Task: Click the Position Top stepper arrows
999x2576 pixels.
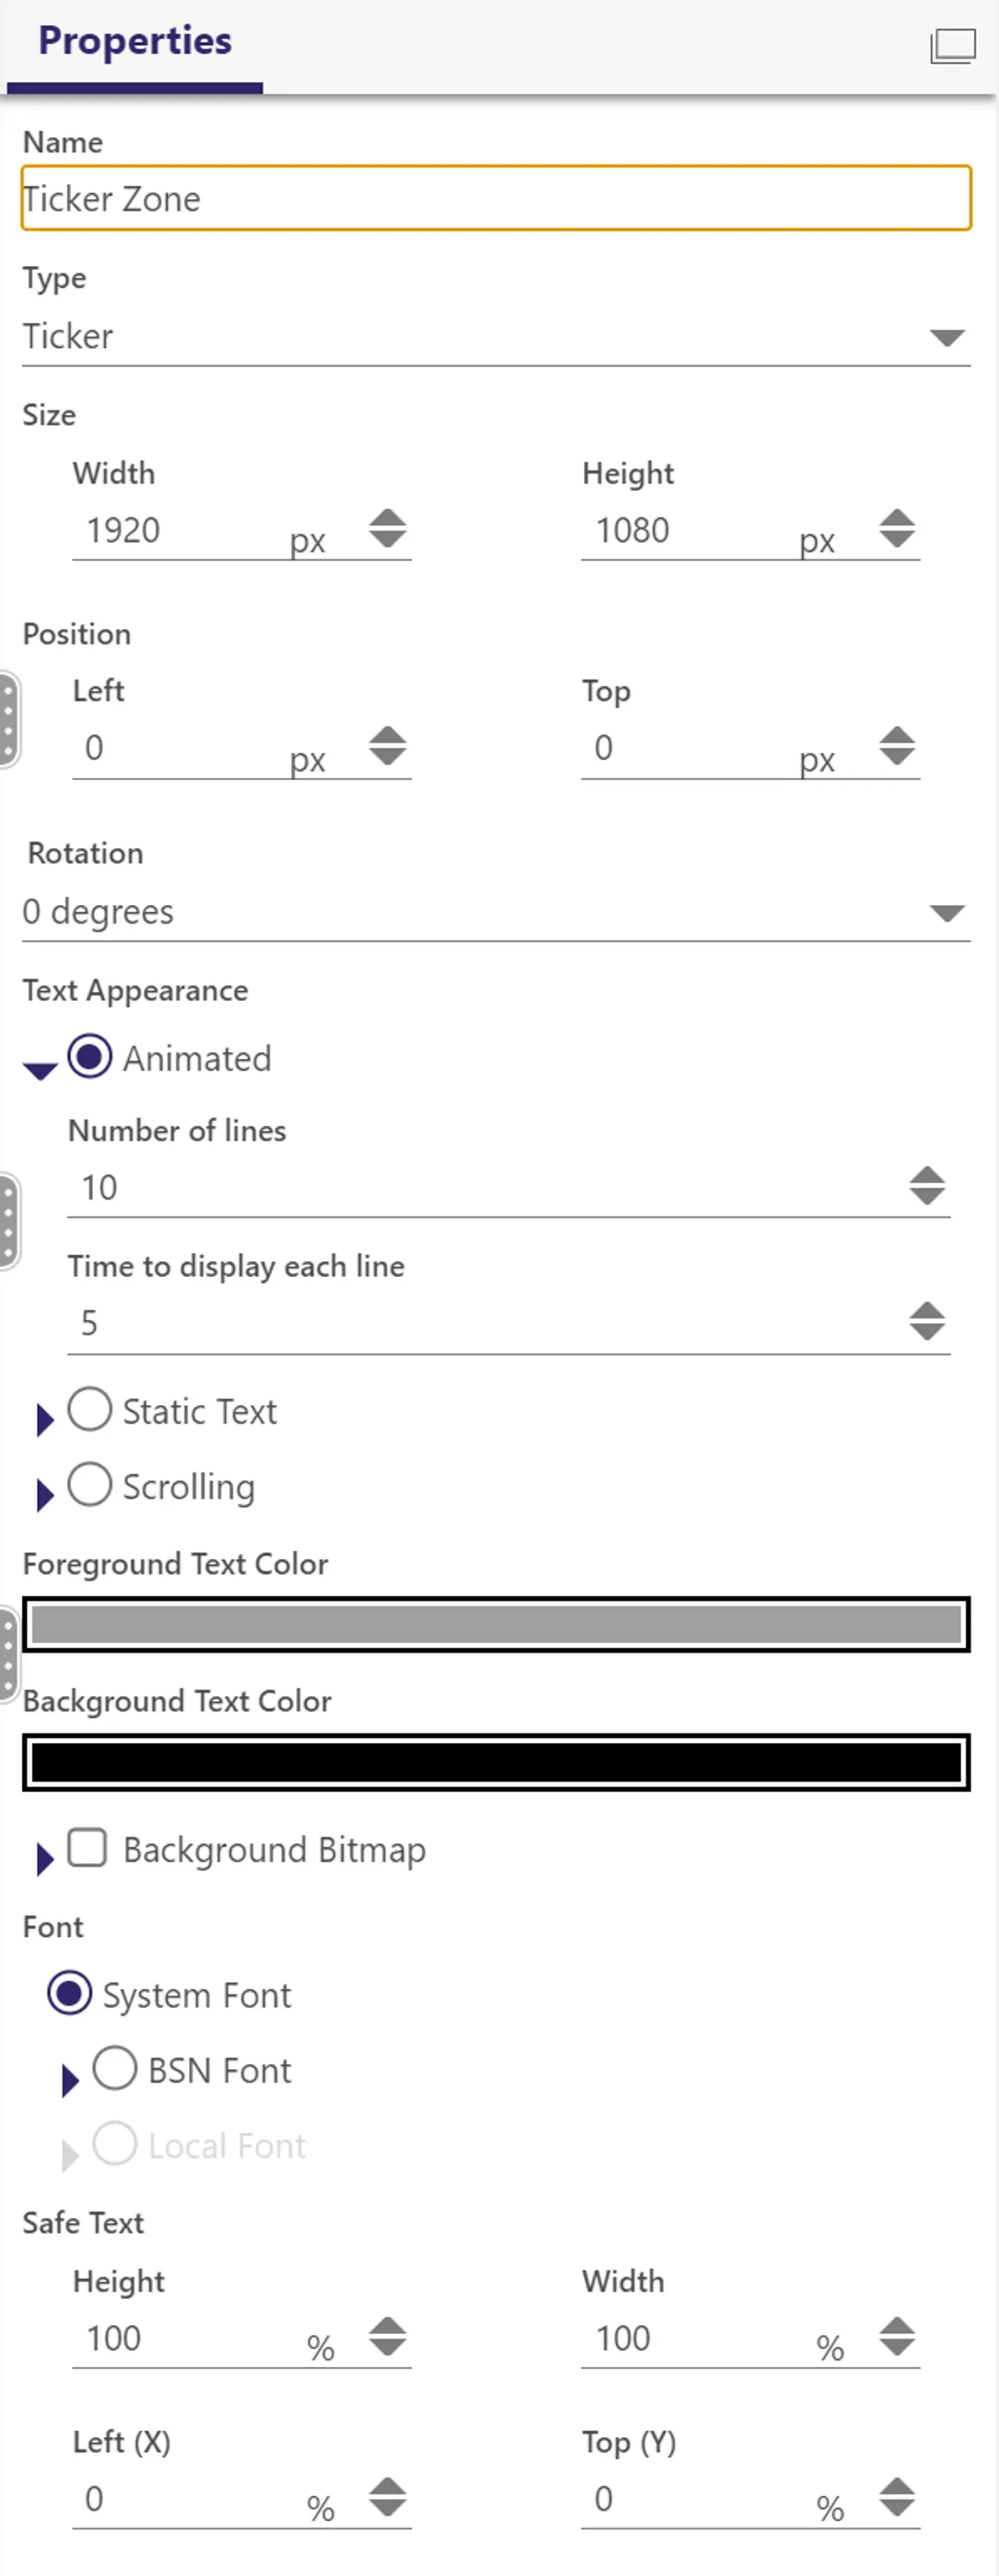Action: pos(897,746)
